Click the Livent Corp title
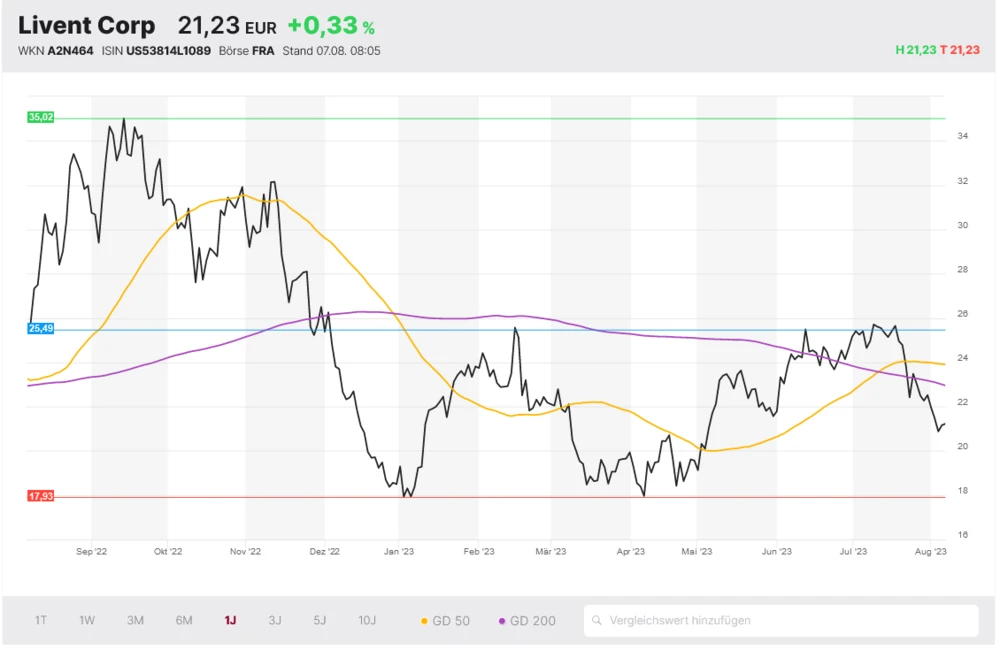Viewport: 1000px width, 650px height. pyautogui.click(x=87, y=26)
